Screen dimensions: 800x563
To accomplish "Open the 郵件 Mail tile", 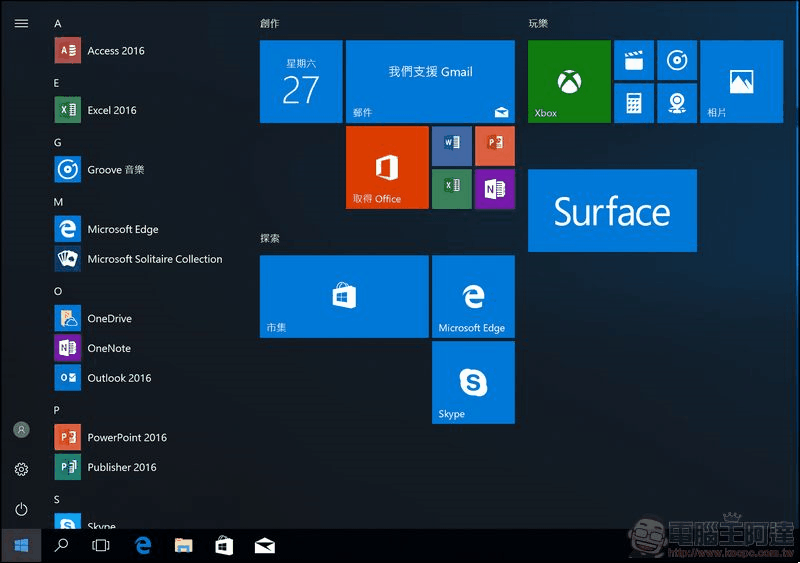I will point(430,82).
